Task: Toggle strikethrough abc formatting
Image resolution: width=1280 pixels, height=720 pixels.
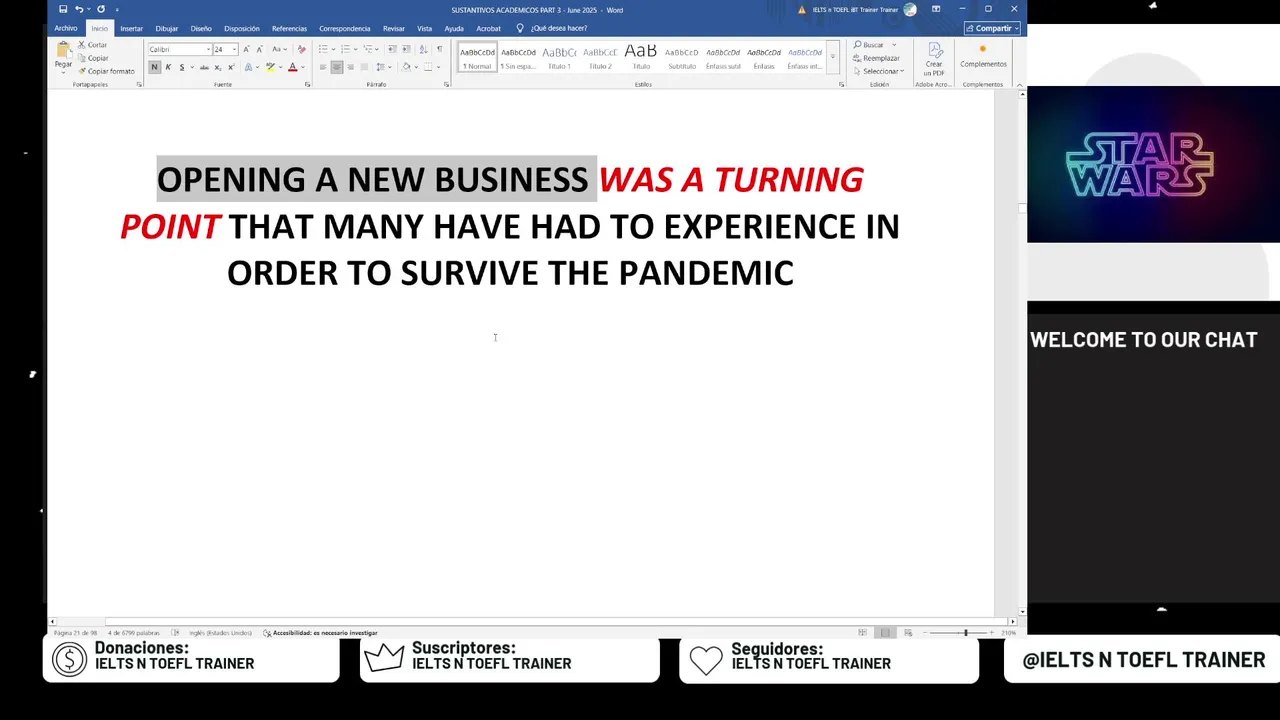Action: click(x=204, y=67)
